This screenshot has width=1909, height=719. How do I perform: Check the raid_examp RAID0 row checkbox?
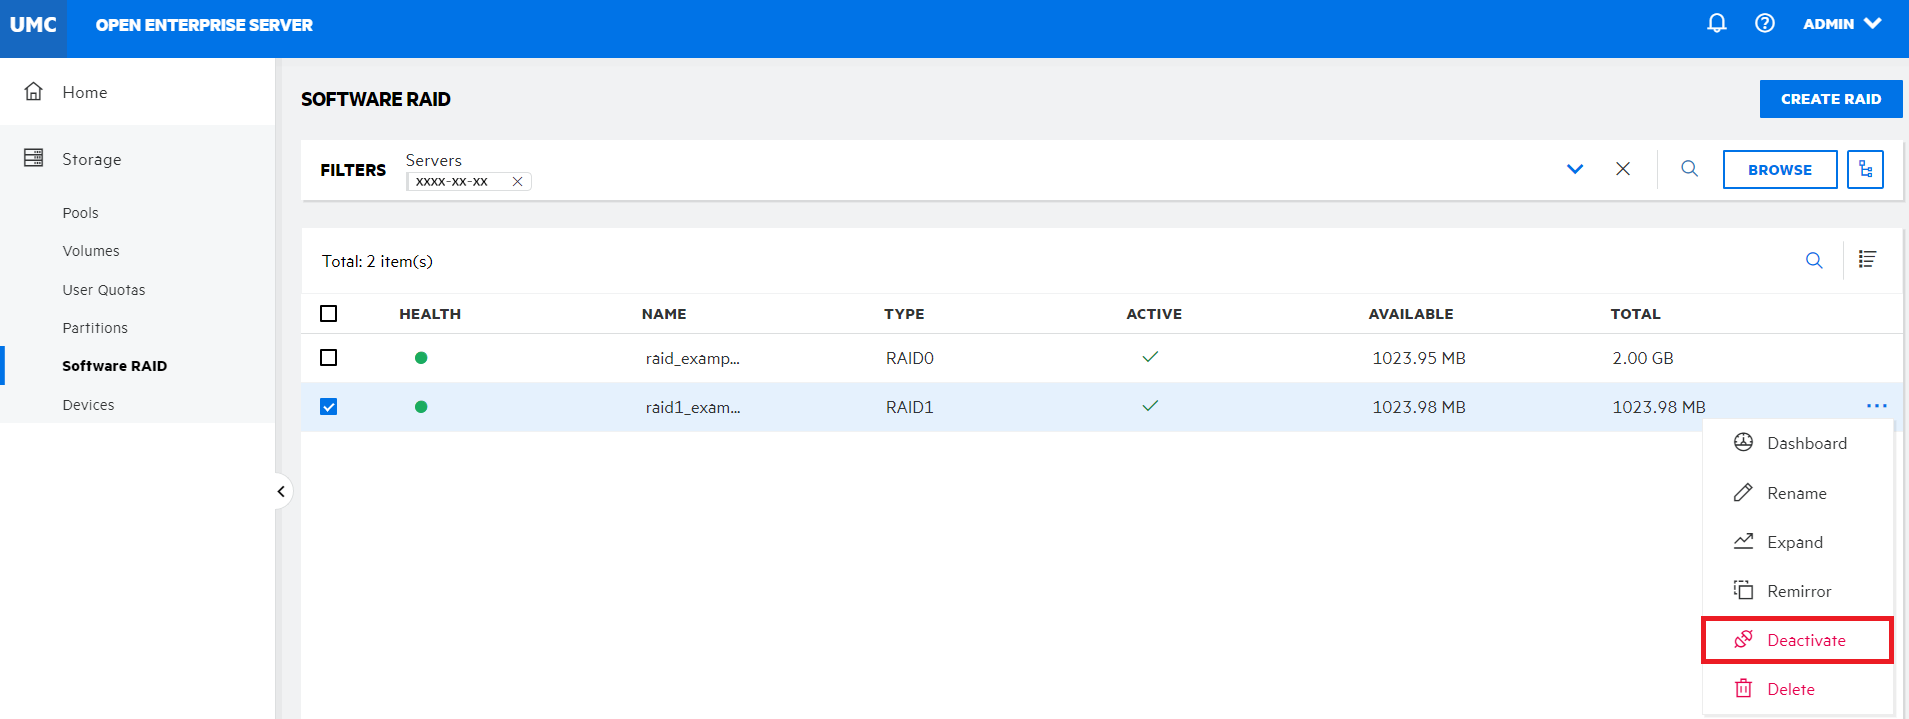[x=329, y=358]
